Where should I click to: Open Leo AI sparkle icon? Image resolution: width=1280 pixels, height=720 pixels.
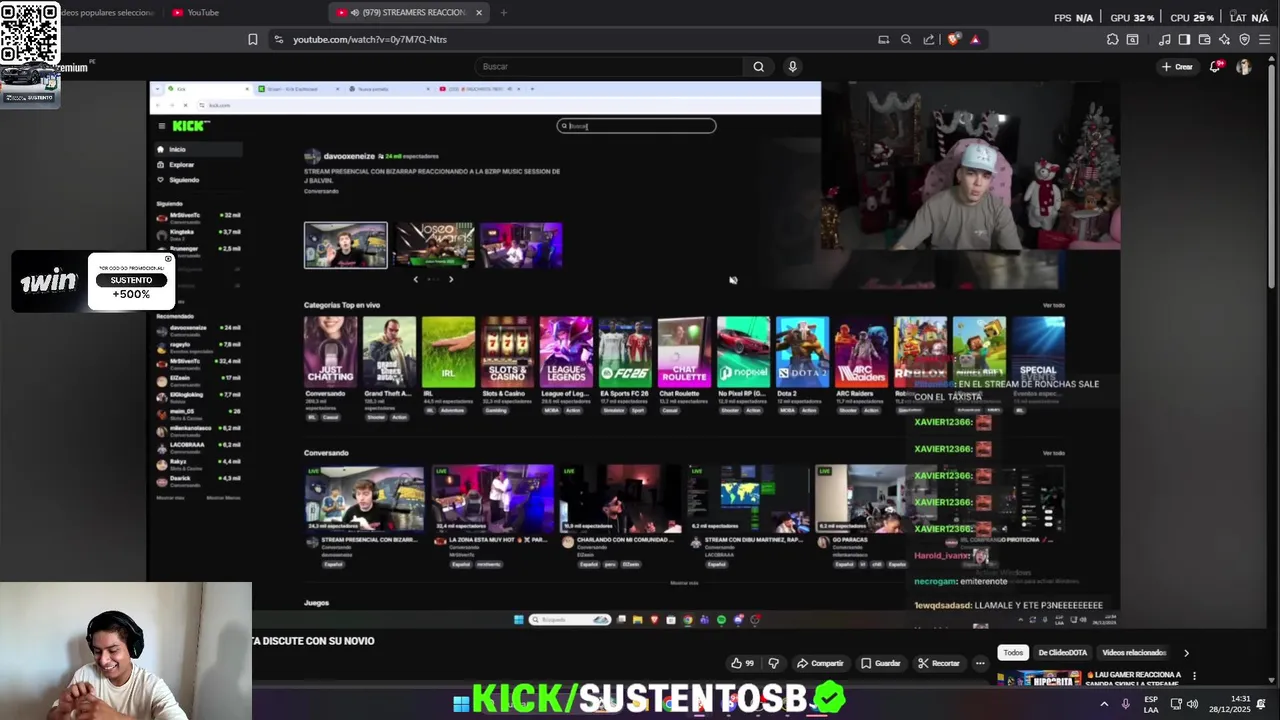tap(1224, 39)
